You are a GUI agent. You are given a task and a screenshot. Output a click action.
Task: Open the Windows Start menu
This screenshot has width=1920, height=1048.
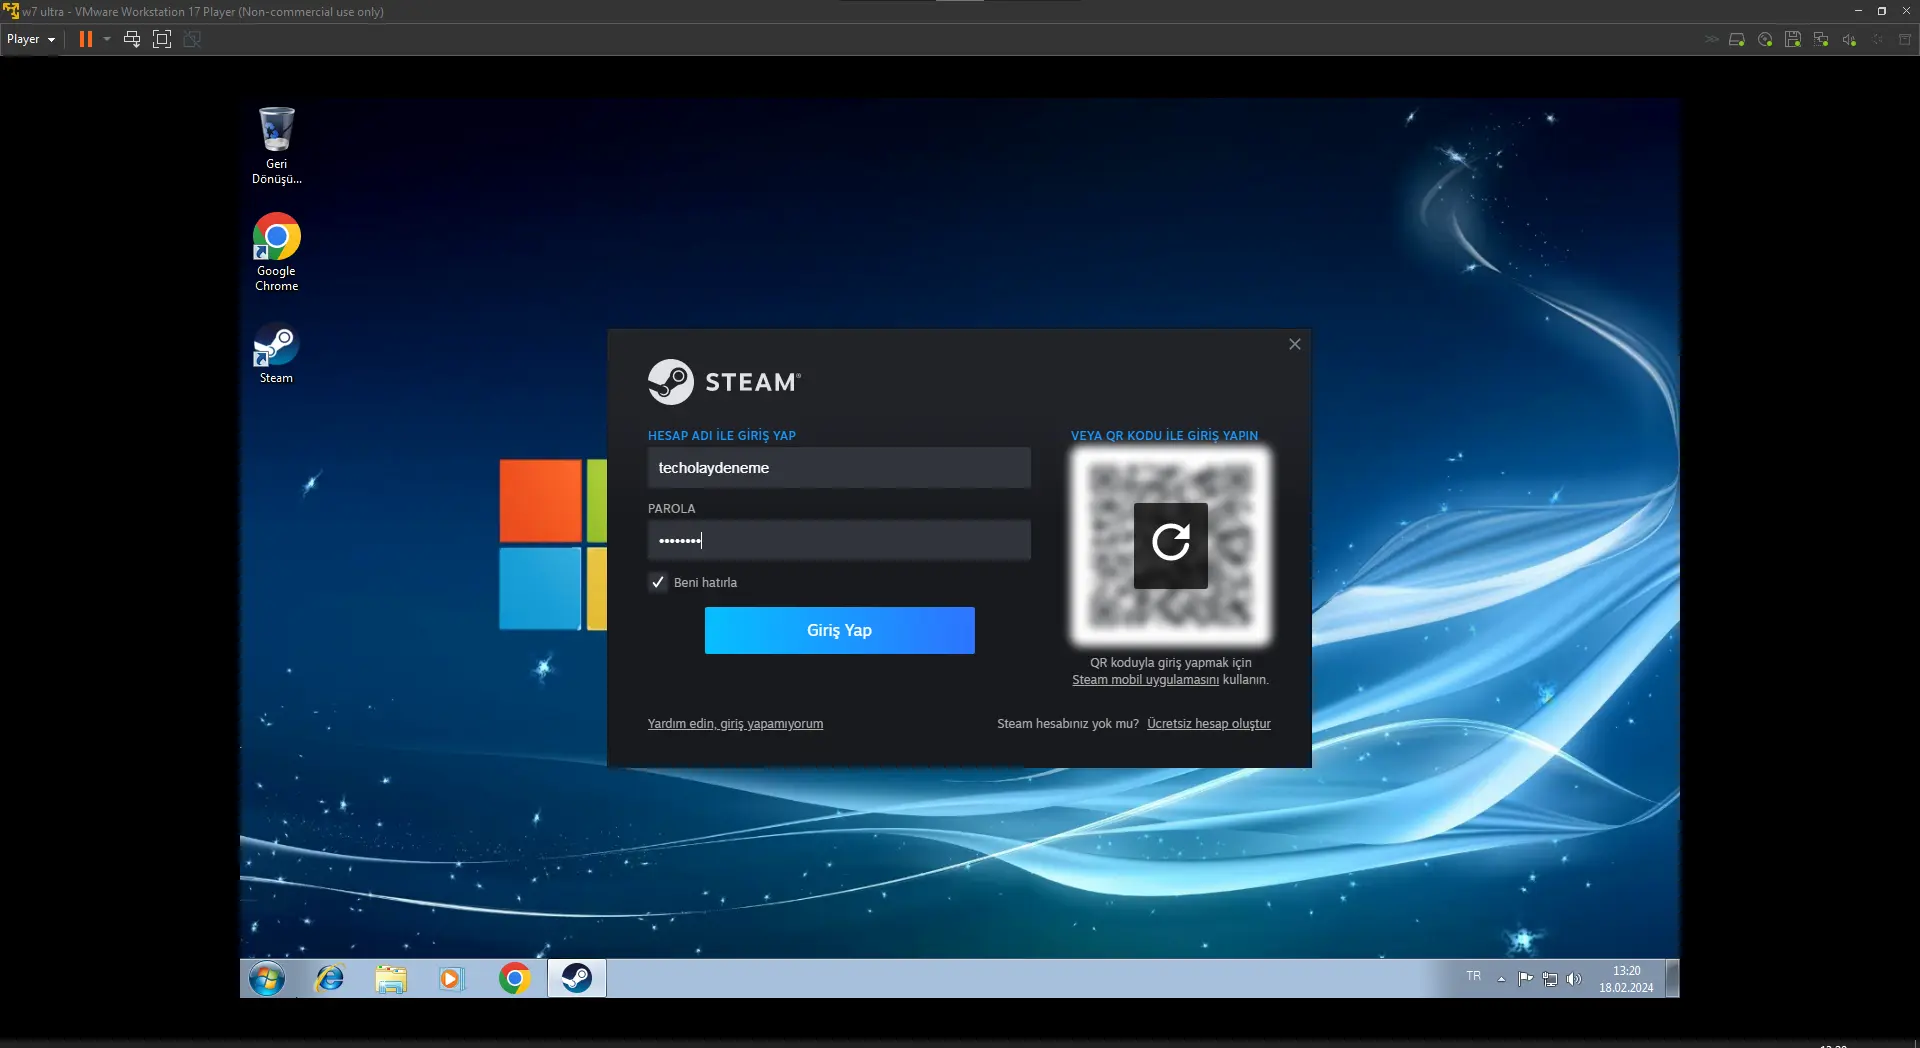click(267, 979)
